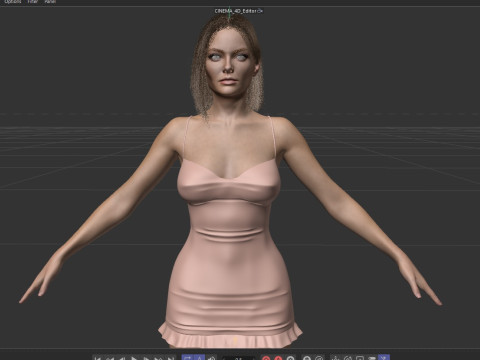Record active objects with first red button

(266, 358)
